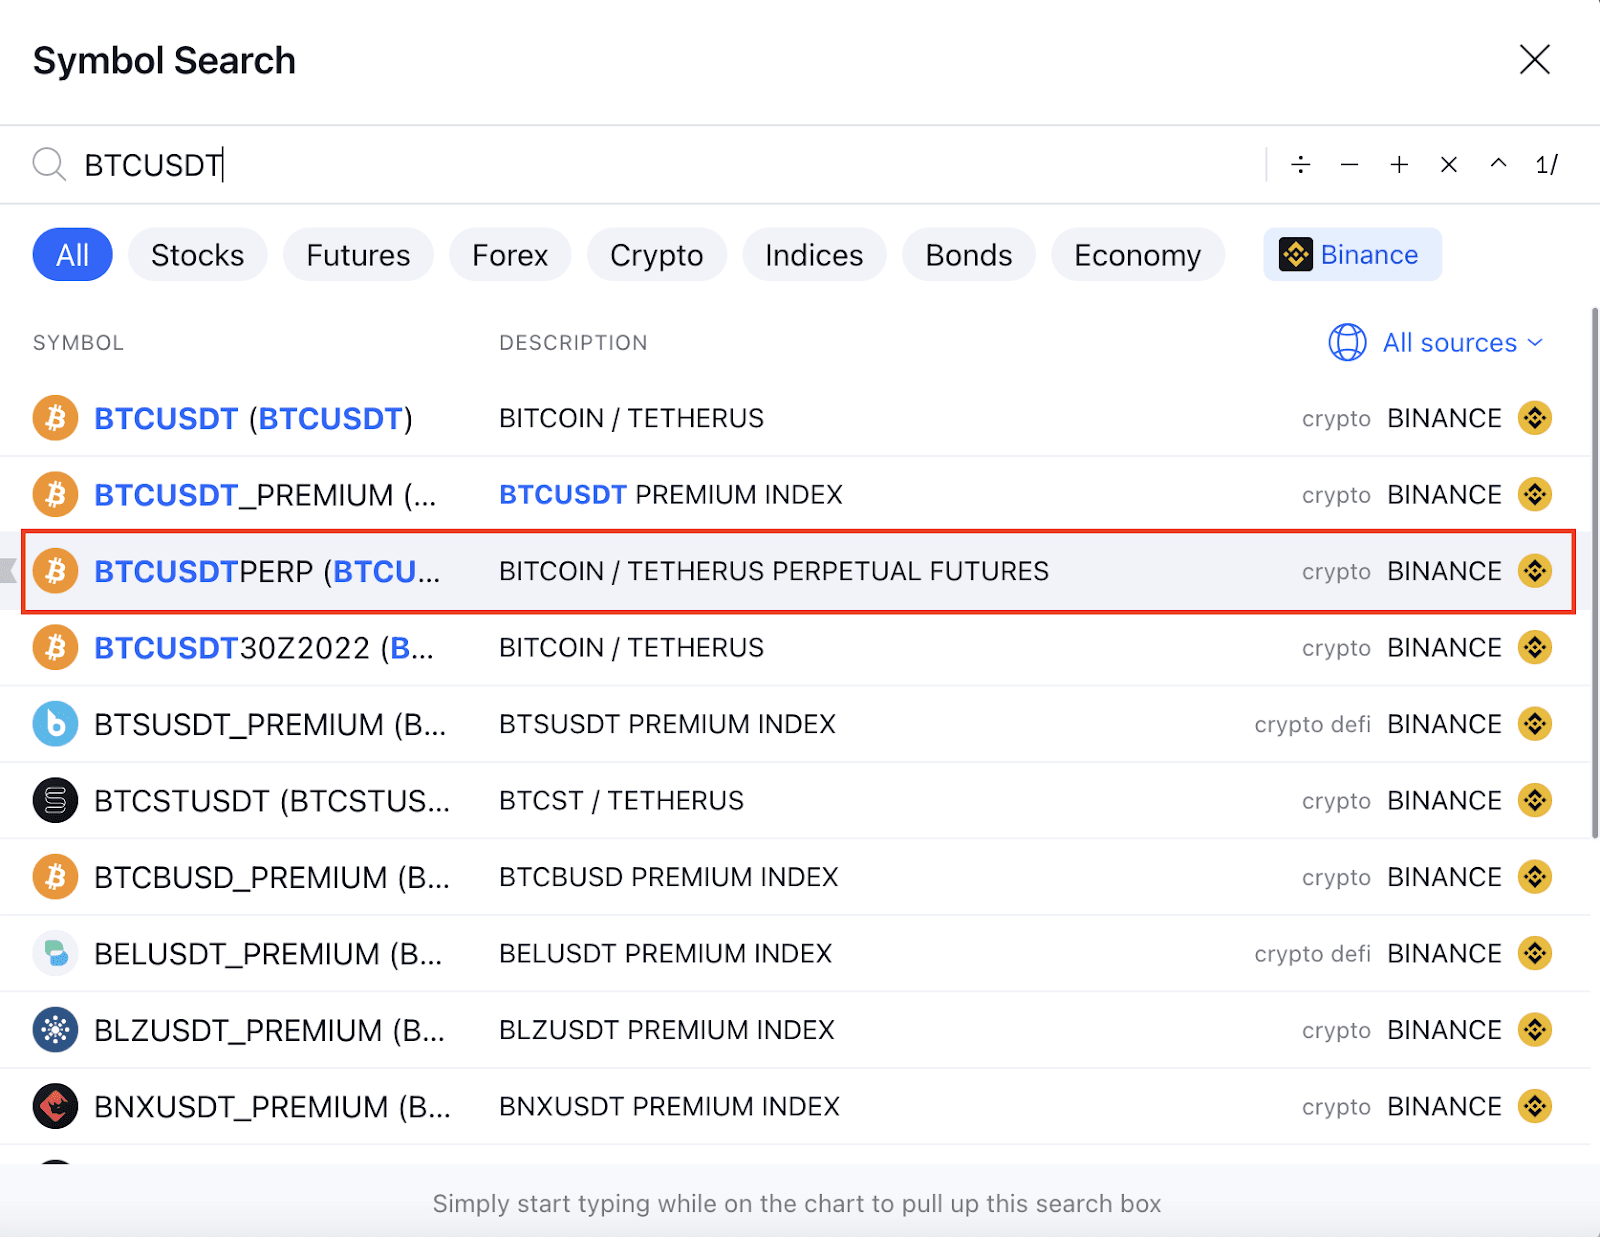Toggle the Binance exchange filter badge
Screen dimensions: 1600x1237
[x=1352, y=254]
